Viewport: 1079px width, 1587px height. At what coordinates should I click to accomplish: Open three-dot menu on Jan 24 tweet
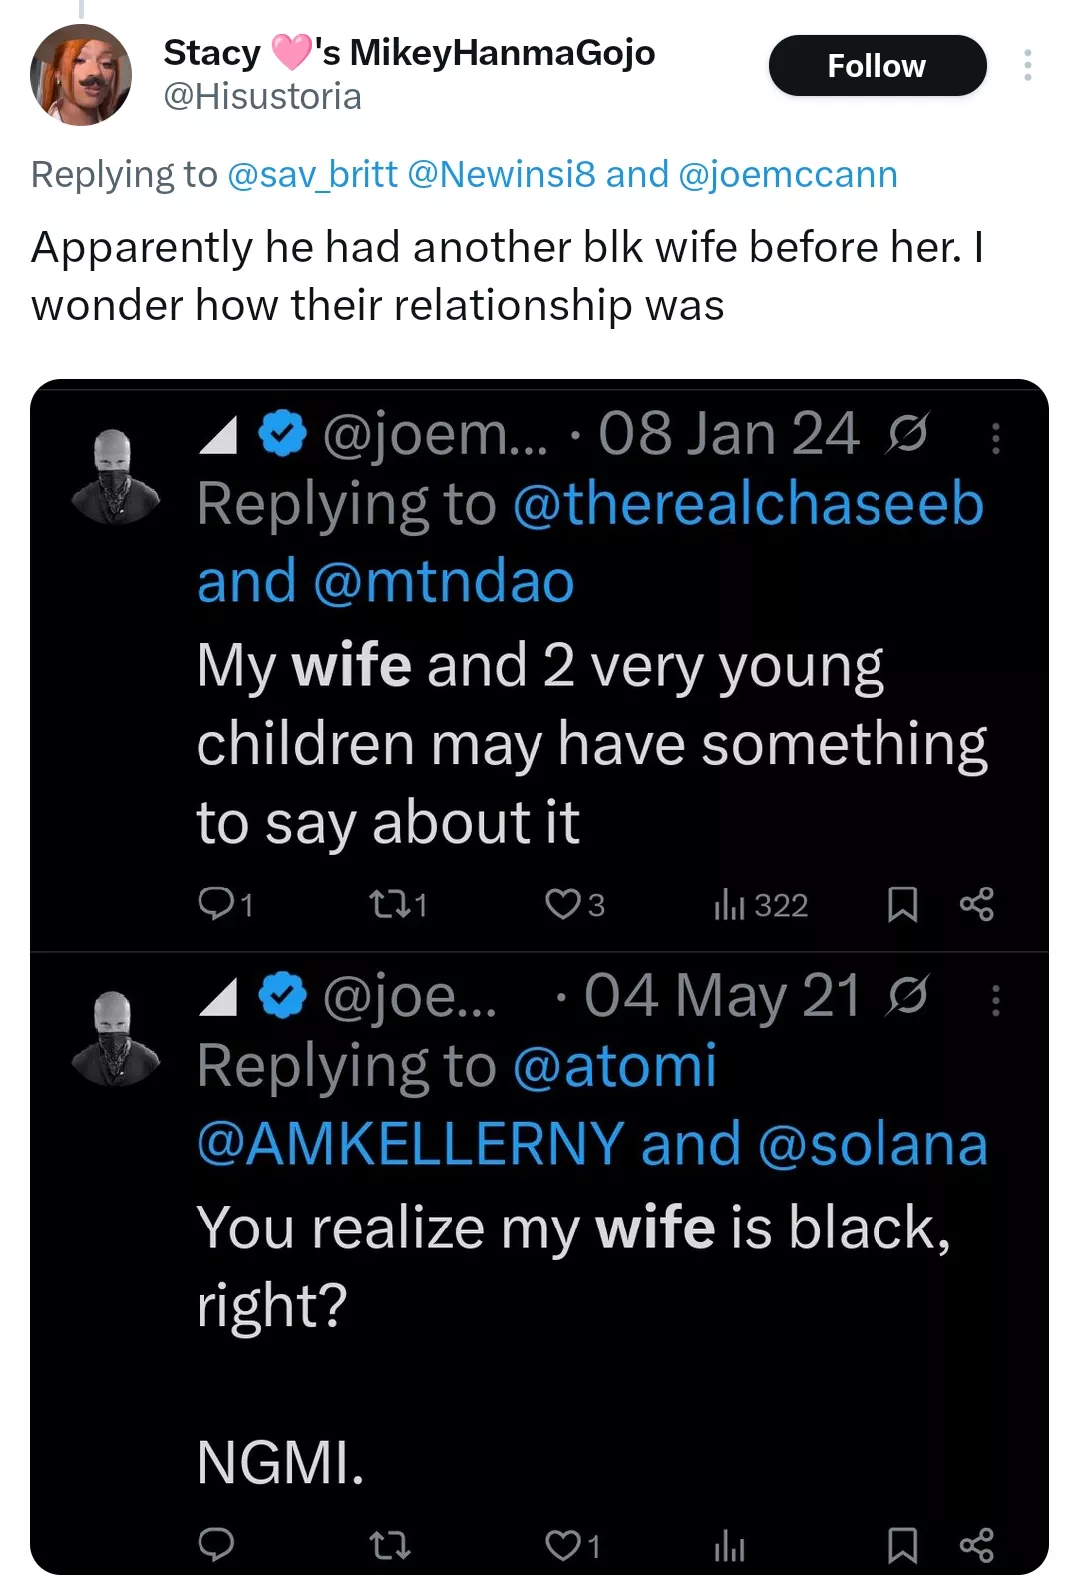tap(995, 438)
